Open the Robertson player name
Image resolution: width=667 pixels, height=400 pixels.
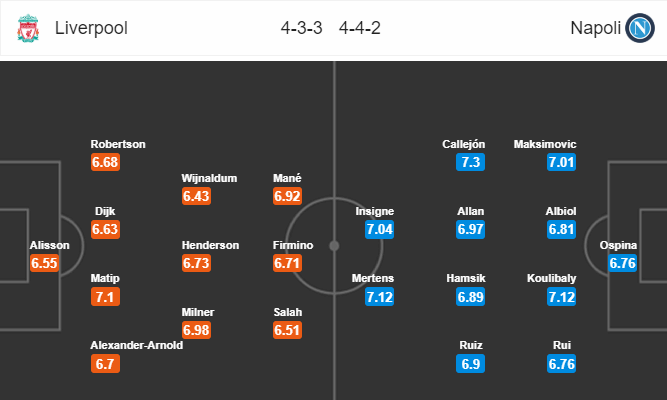tap(118, 144)
